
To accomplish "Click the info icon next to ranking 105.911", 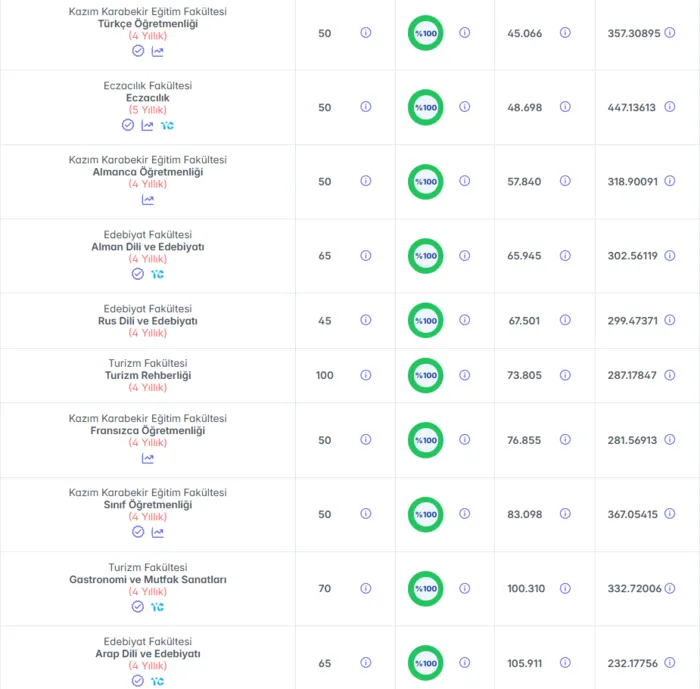I will point(565,663).
